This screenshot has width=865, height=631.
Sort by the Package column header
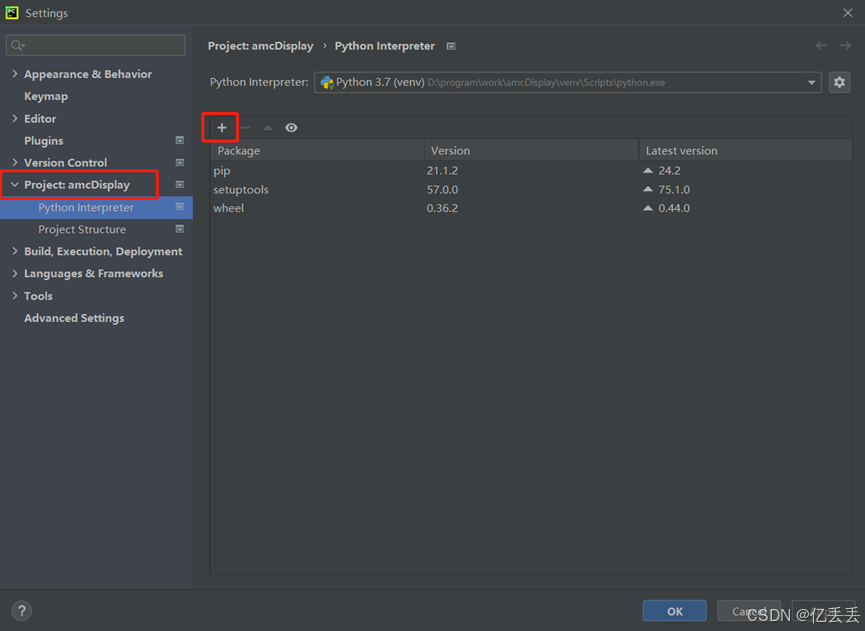(x=317, y=151)
